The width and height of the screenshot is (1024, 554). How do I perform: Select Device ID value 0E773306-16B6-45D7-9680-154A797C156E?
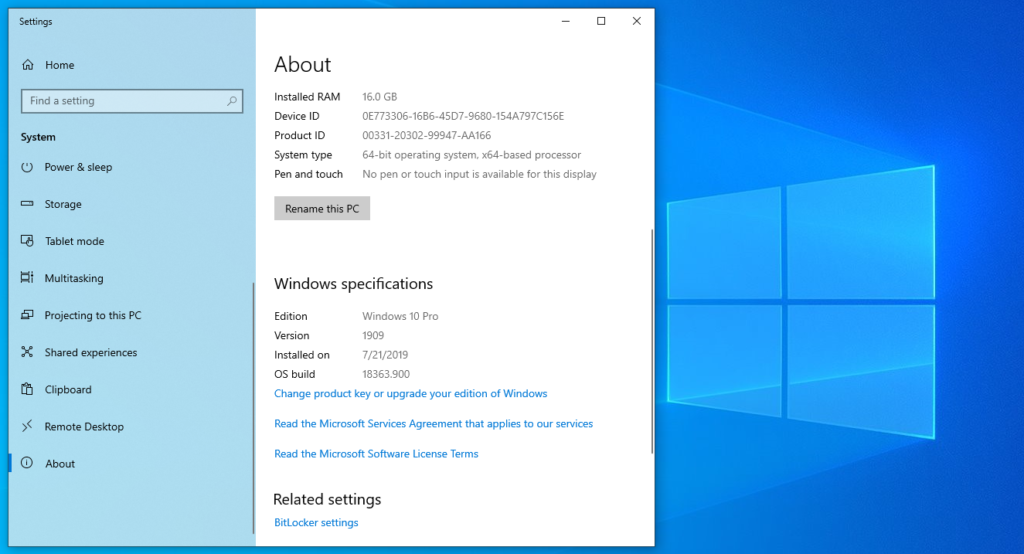463,116
